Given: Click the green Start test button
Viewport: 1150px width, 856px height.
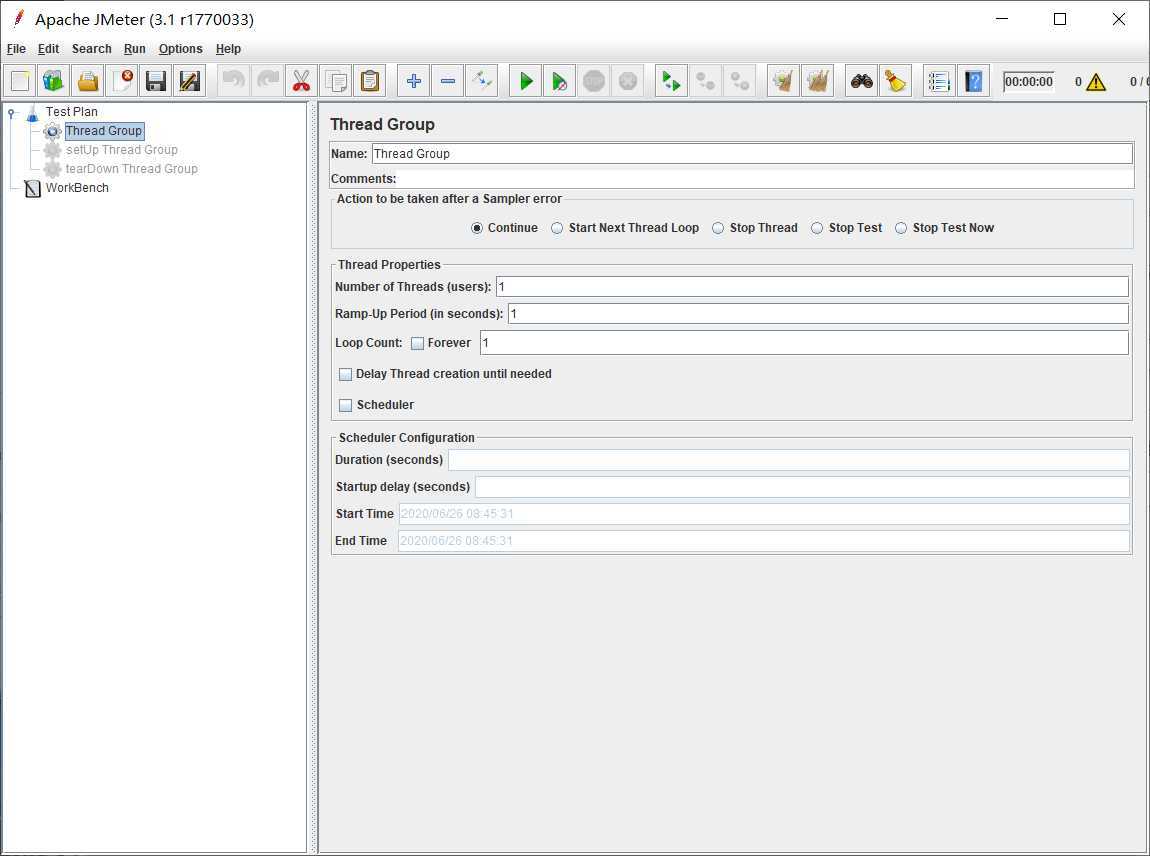Looking at the screenshot, I should 526,81.
